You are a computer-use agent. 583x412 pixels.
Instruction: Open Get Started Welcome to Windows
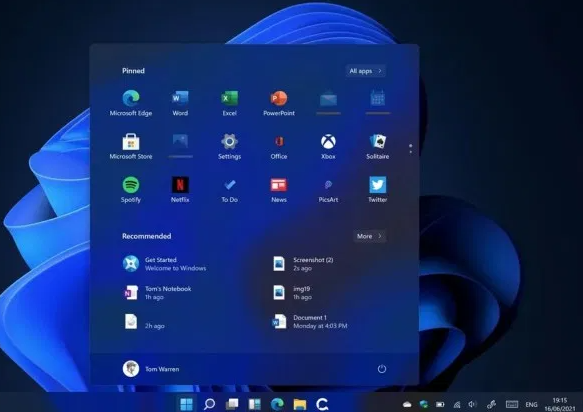coord(164,264)
